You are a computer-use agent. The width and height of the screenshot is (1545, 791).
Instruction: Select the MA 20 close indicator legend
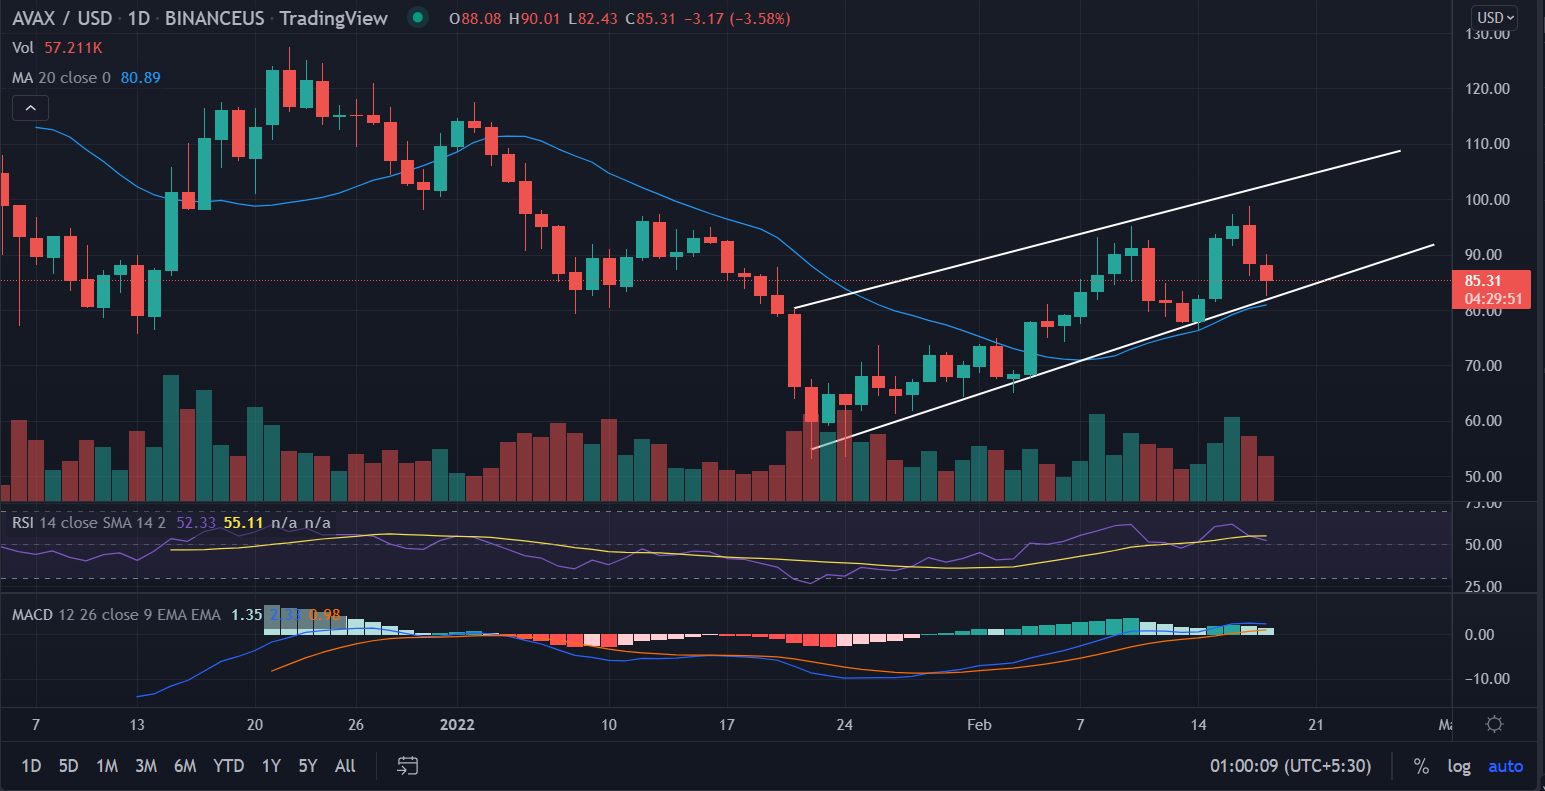click(x=62, y=77)
